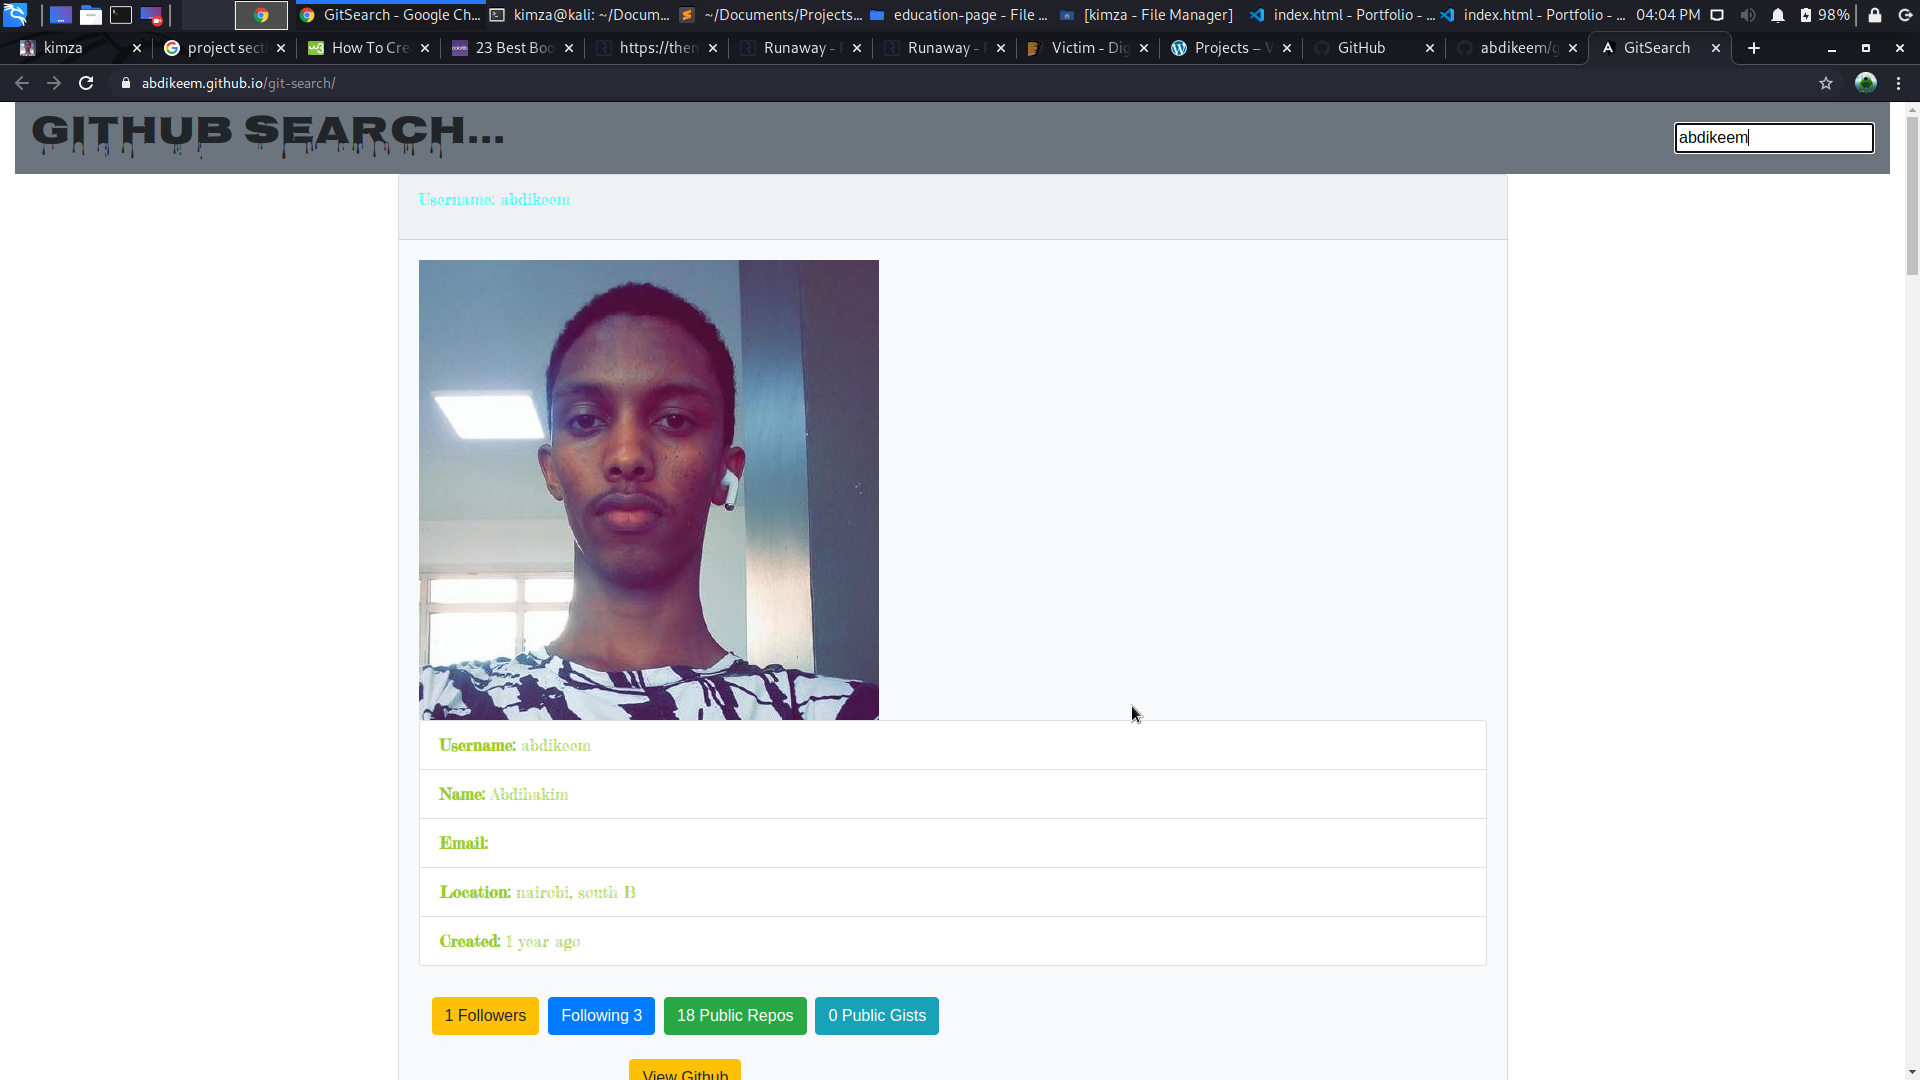Screen dimensions: 1920x1080
Task: Open Chrome three-dot menu
Action: tap(1899, 83)
